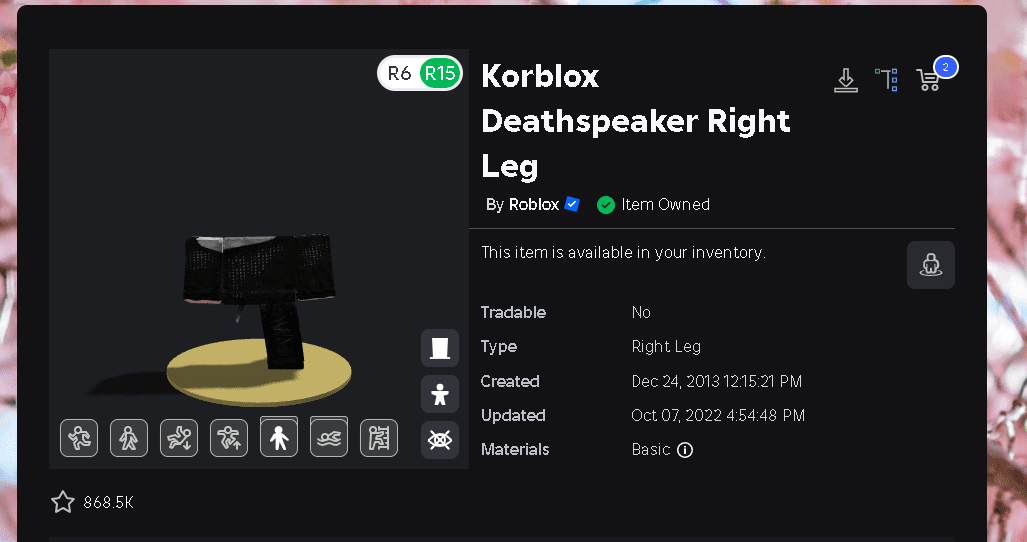Image resolution: width=1027 pixels, height=542 pixels.
Task: Select the climb animation icon
Action: [379, 438]
